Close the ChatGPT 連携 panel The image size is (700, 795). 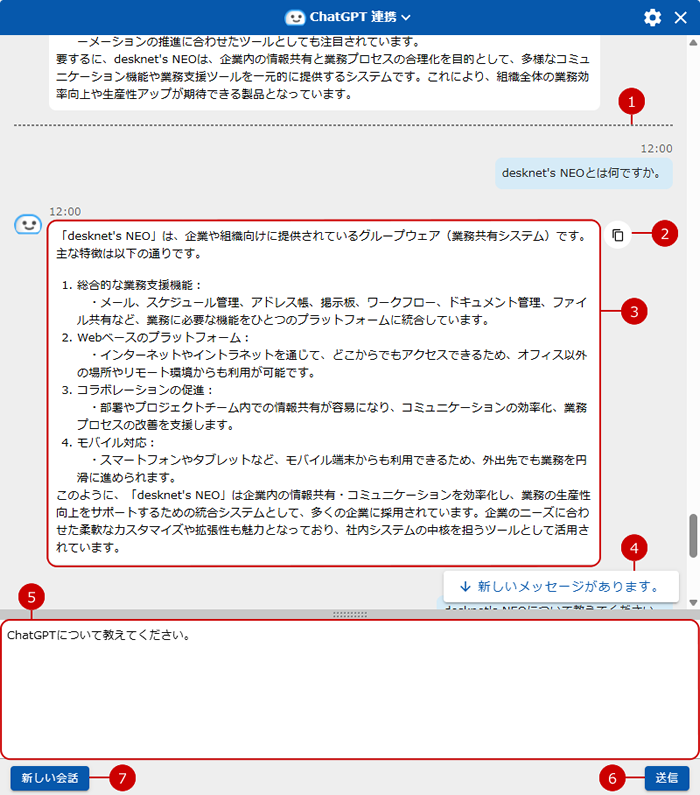coord(681,18)
